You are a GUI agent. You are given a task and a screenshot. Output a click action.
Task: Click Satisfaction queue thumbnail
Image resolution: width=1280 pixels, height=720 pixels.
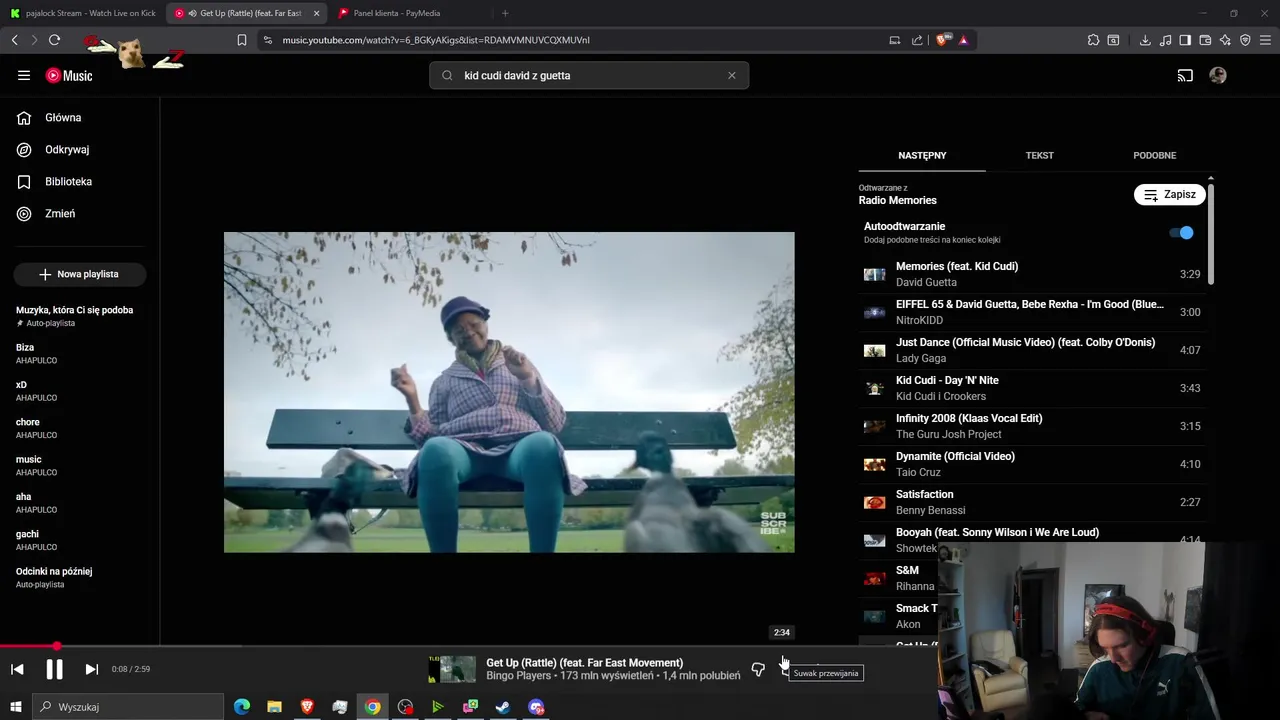coord(875,502)
